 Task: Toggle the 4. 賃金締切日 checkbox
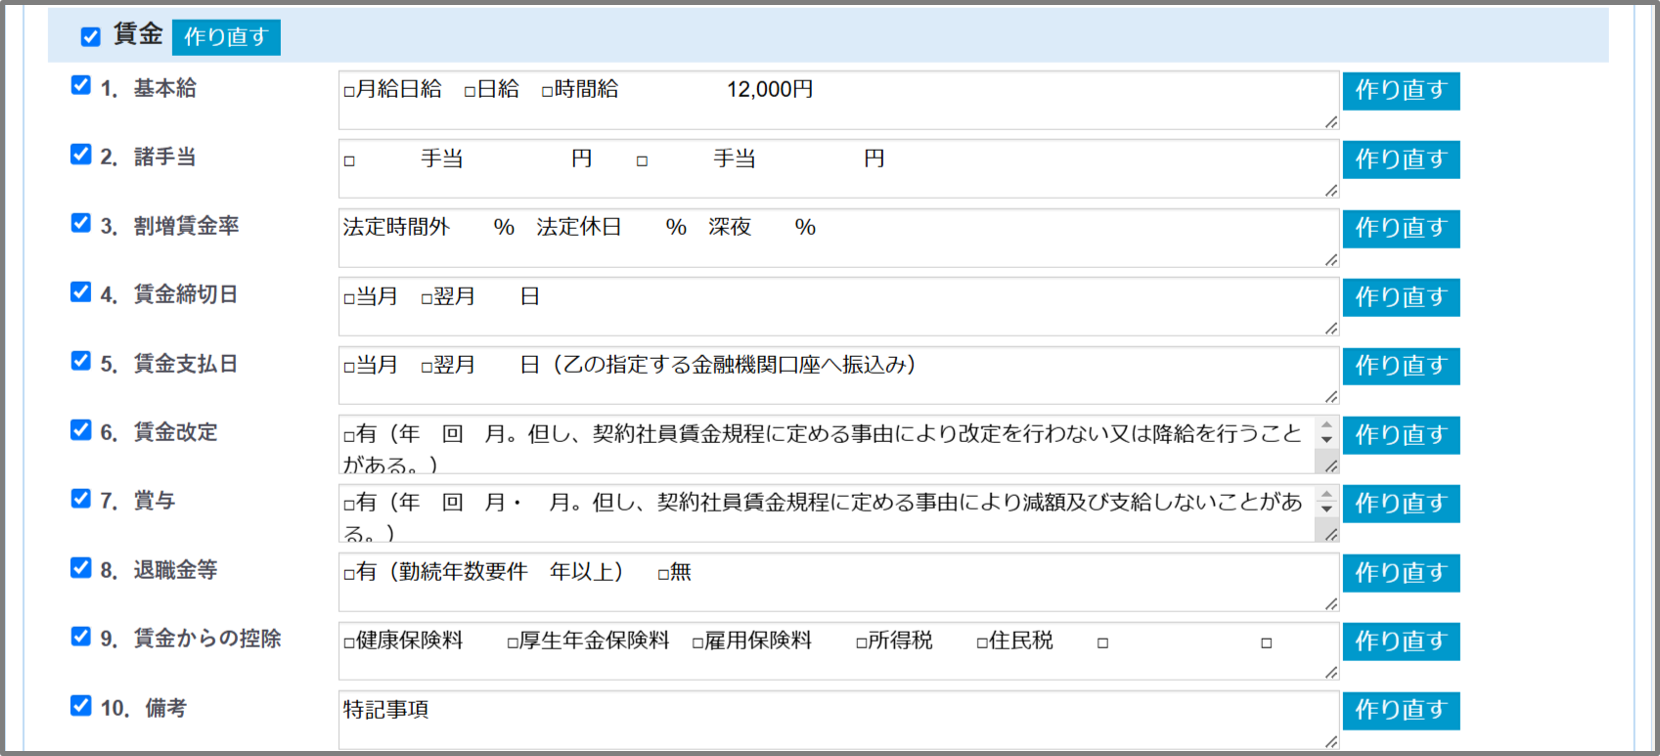pos(81,292)
